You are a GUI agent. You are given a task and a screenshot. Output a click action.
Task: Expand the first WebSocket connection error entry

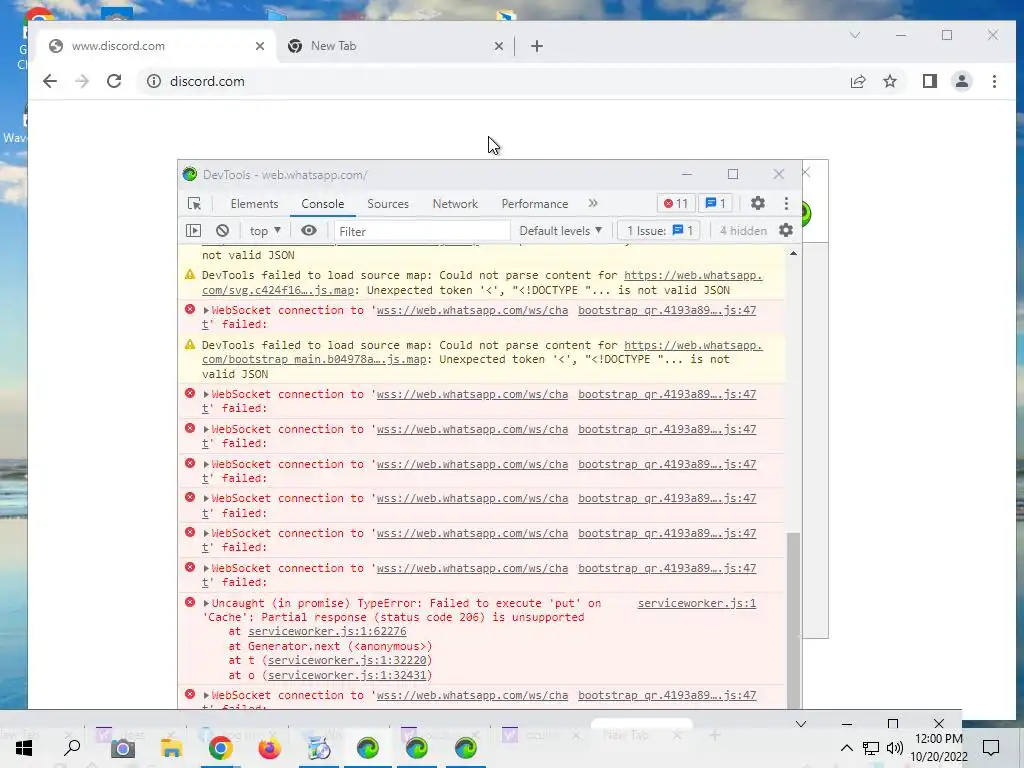tap(206, 310)
